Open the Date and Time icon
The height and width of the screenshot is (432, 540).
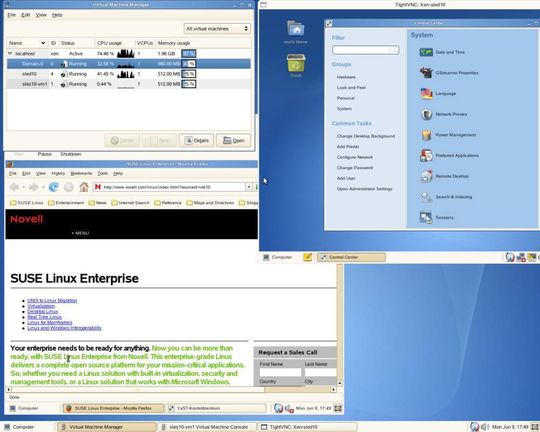tap(443, 52)
